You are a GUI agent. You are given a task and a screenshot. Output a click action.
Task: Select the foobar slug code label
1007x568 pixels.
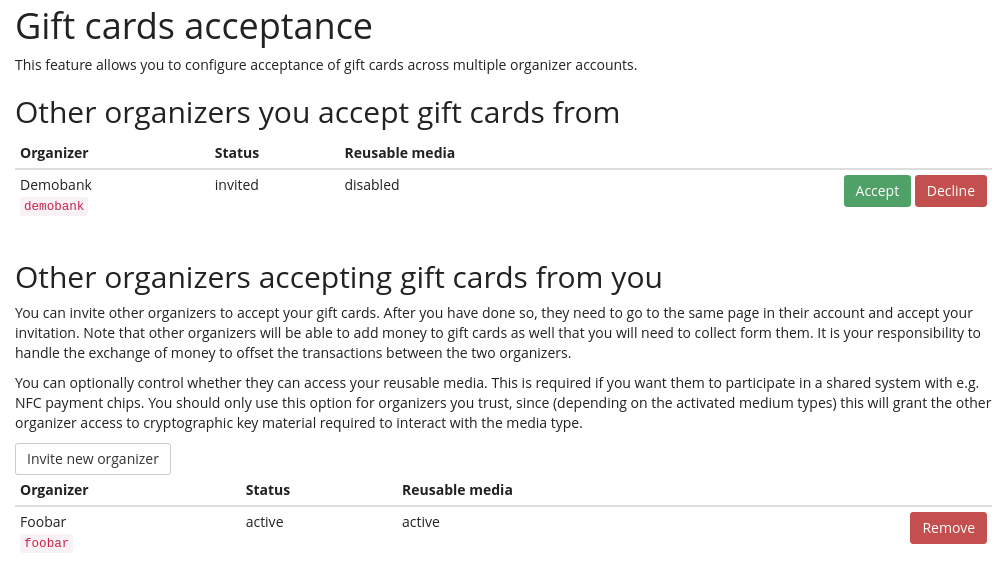tap(46, 543)
